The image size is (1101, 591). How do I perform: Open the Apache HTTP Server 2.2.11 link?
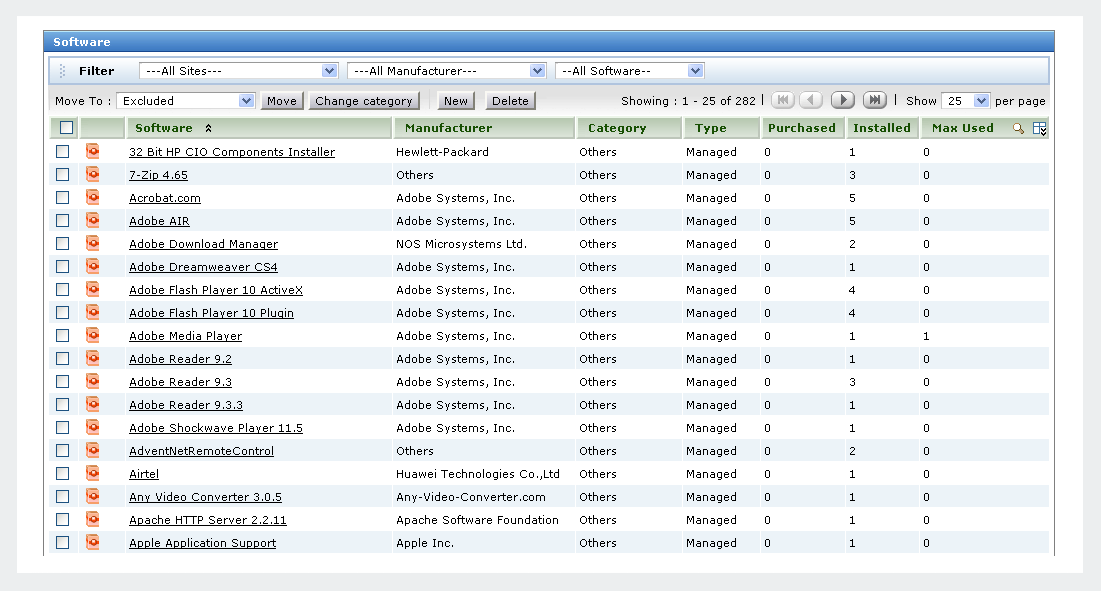pos(208,520)
